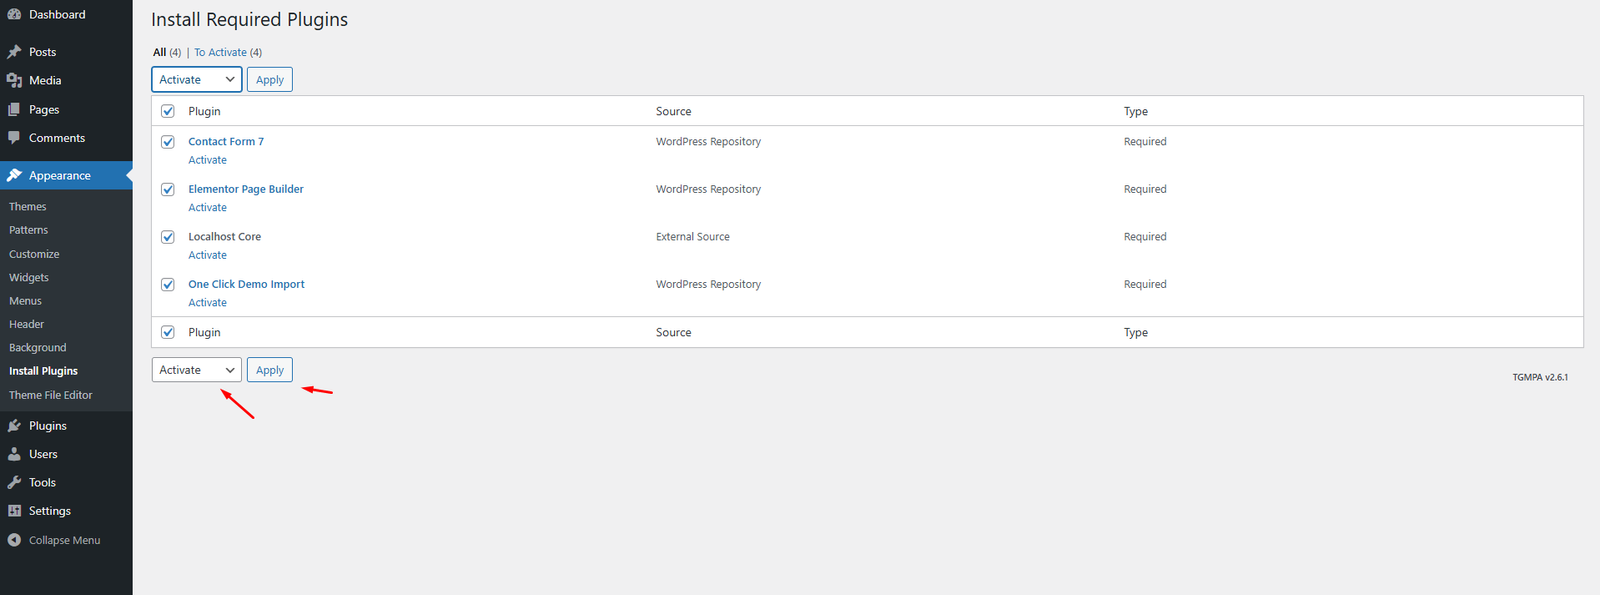Click the Pages icon in sidebar

pyautogui.click(x=14, y=109)
